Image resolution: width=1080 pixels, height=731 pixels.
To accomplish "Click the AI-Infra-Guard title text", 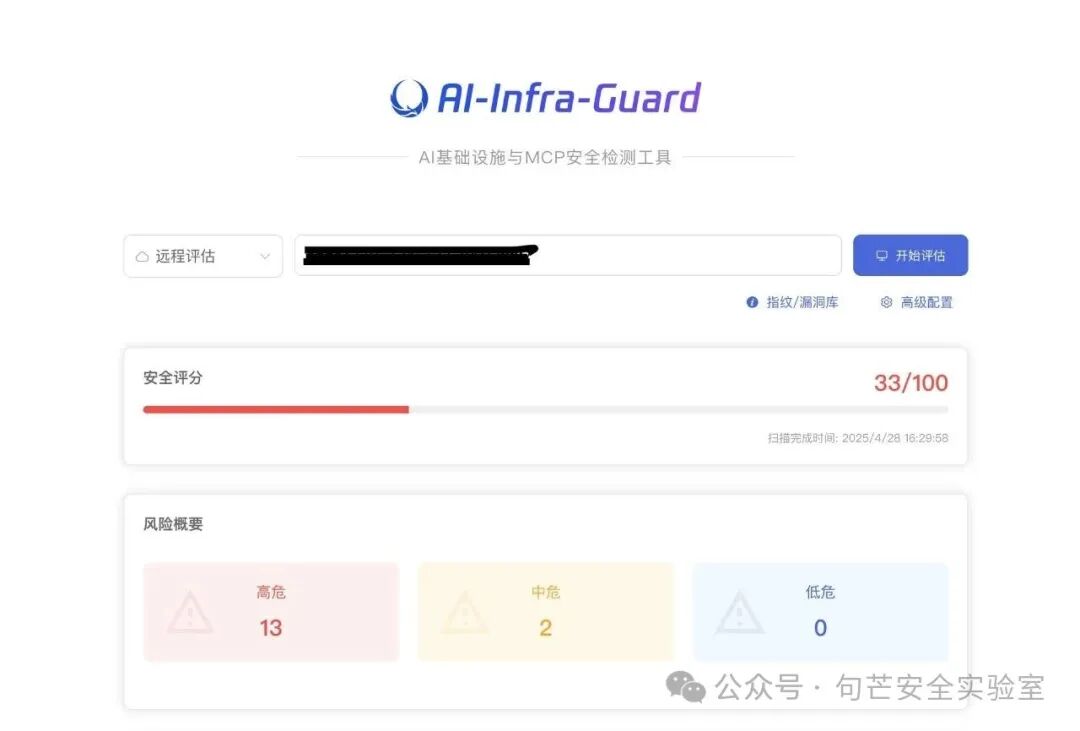I will tap(570, 98).
